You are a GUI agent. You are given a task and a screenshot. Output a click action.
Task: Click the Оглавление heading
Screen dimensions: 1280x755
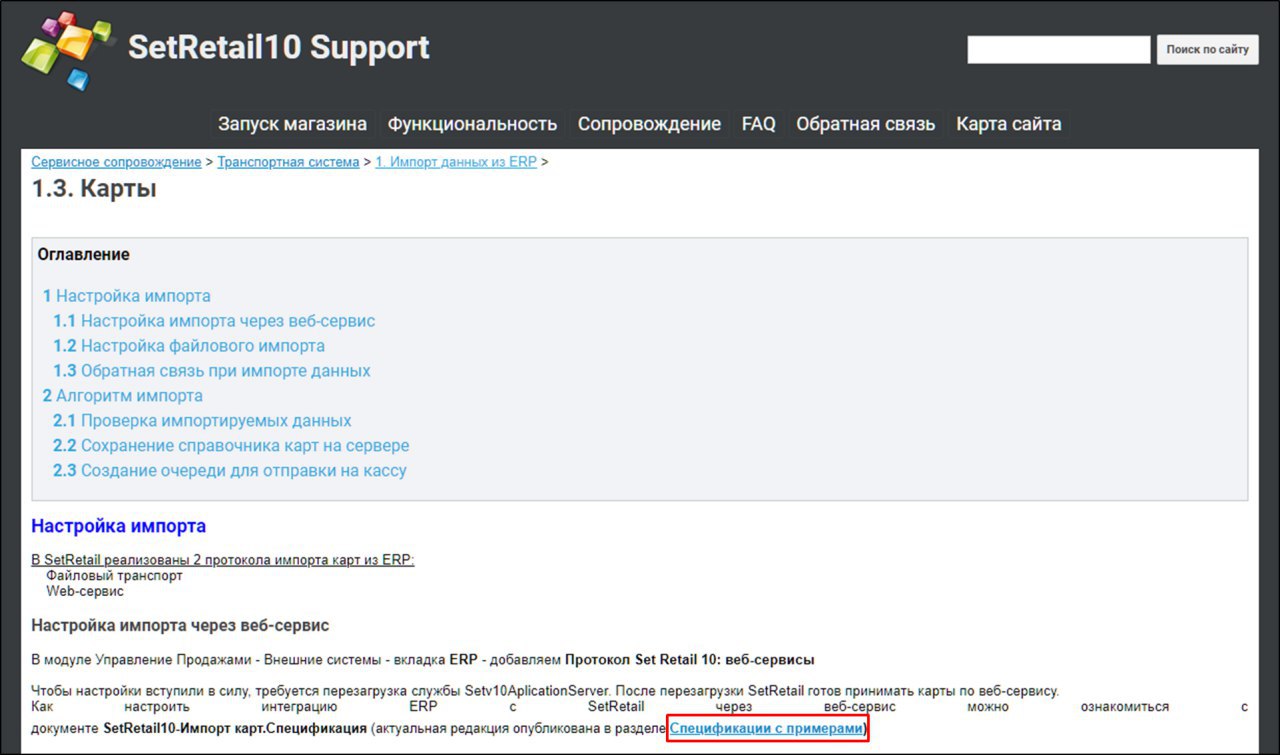pos(84,254)
